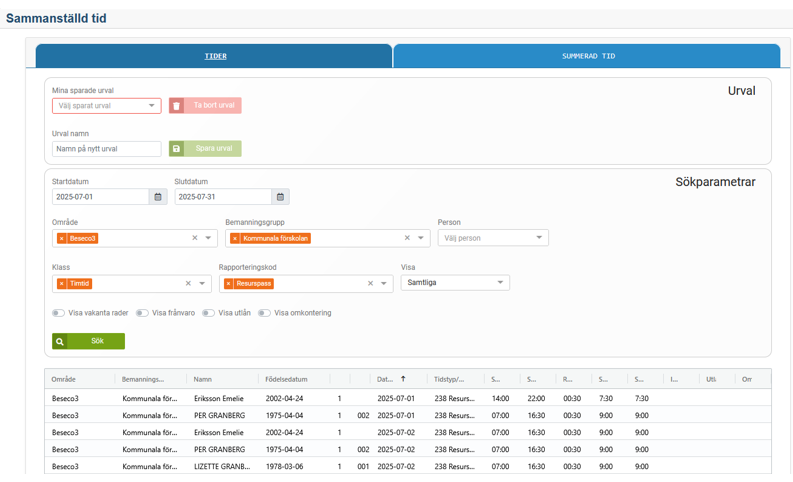This screenshot has width=793, height=482.
Task: Remove the Timtid tag from Klass
Action: [x=62, y=284]
